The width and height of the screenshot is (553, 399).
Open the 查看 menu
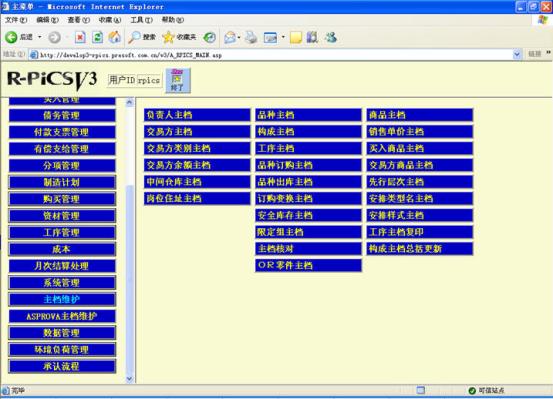tap(79, 20)
